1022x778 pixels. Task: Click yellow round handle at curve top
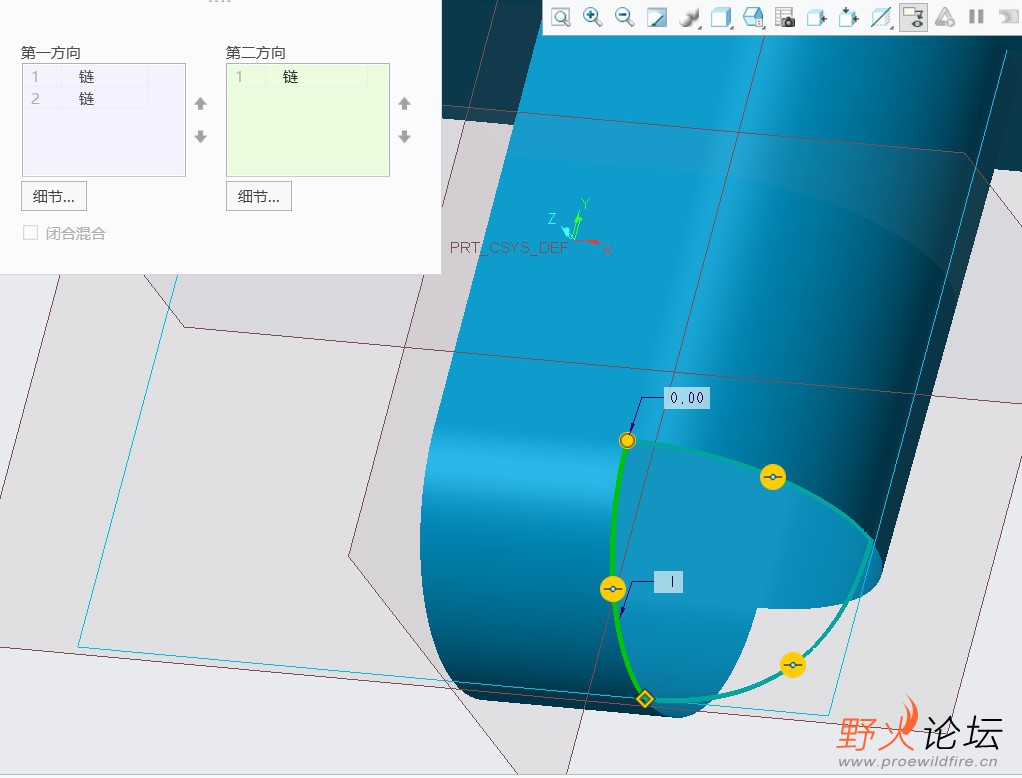click(x=627, y=440)
